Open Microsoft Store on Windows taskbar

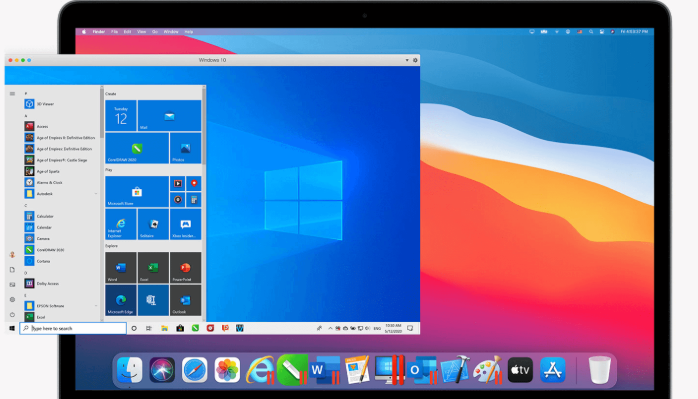(180, 328)
